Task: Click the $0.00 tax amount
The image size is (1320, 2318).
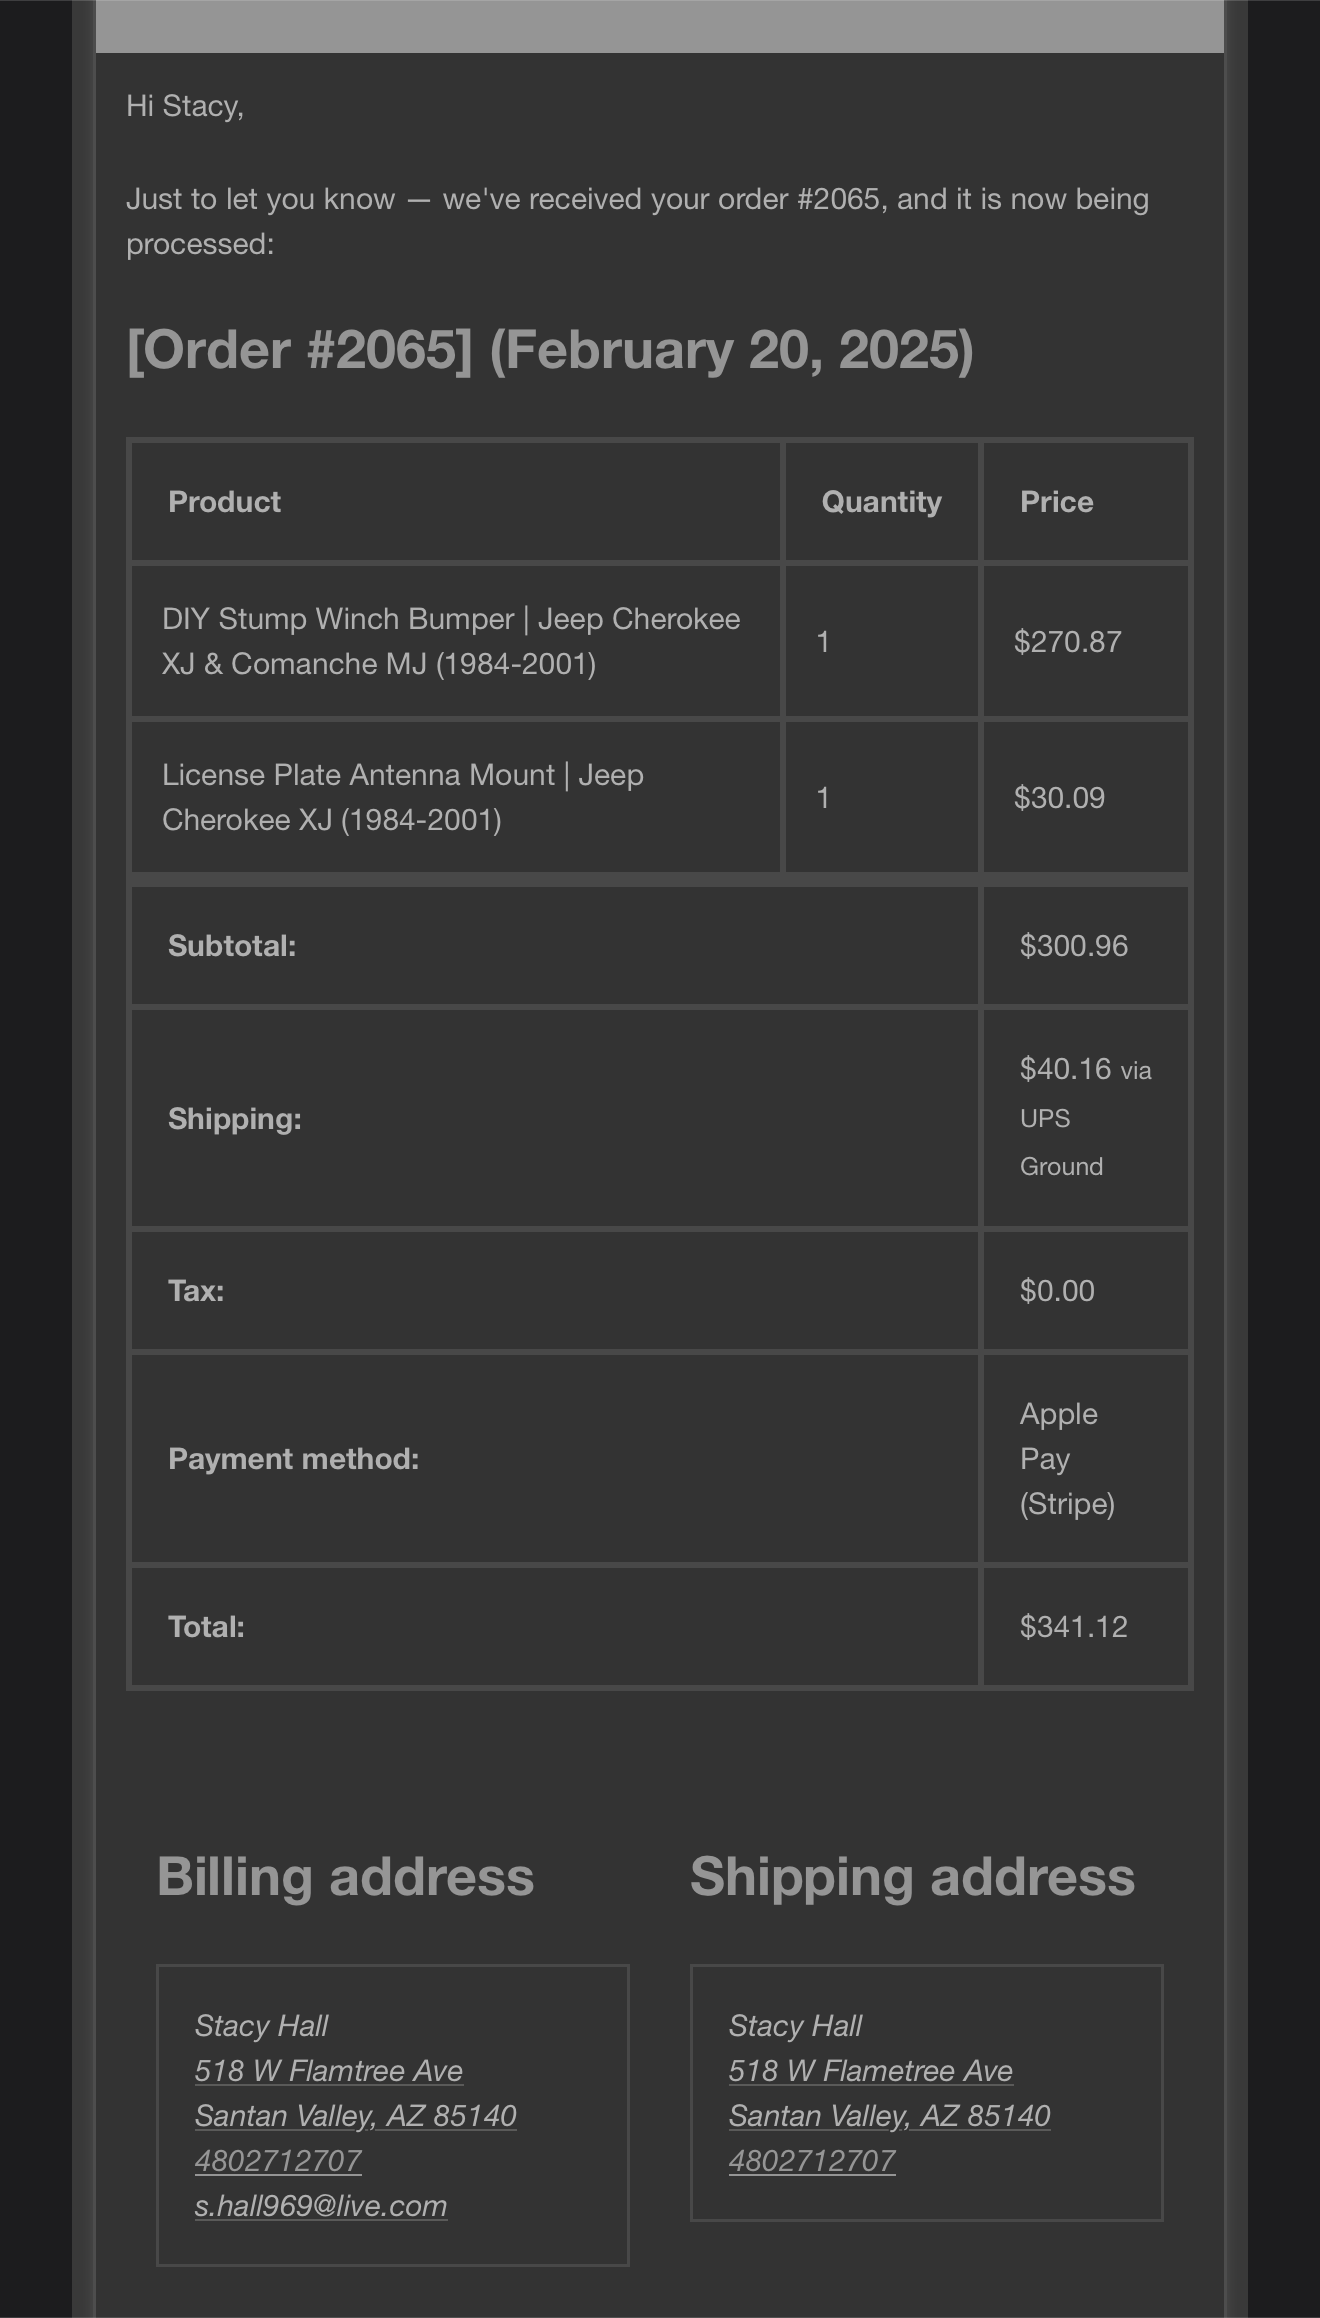Action: click(1057, 1291)
